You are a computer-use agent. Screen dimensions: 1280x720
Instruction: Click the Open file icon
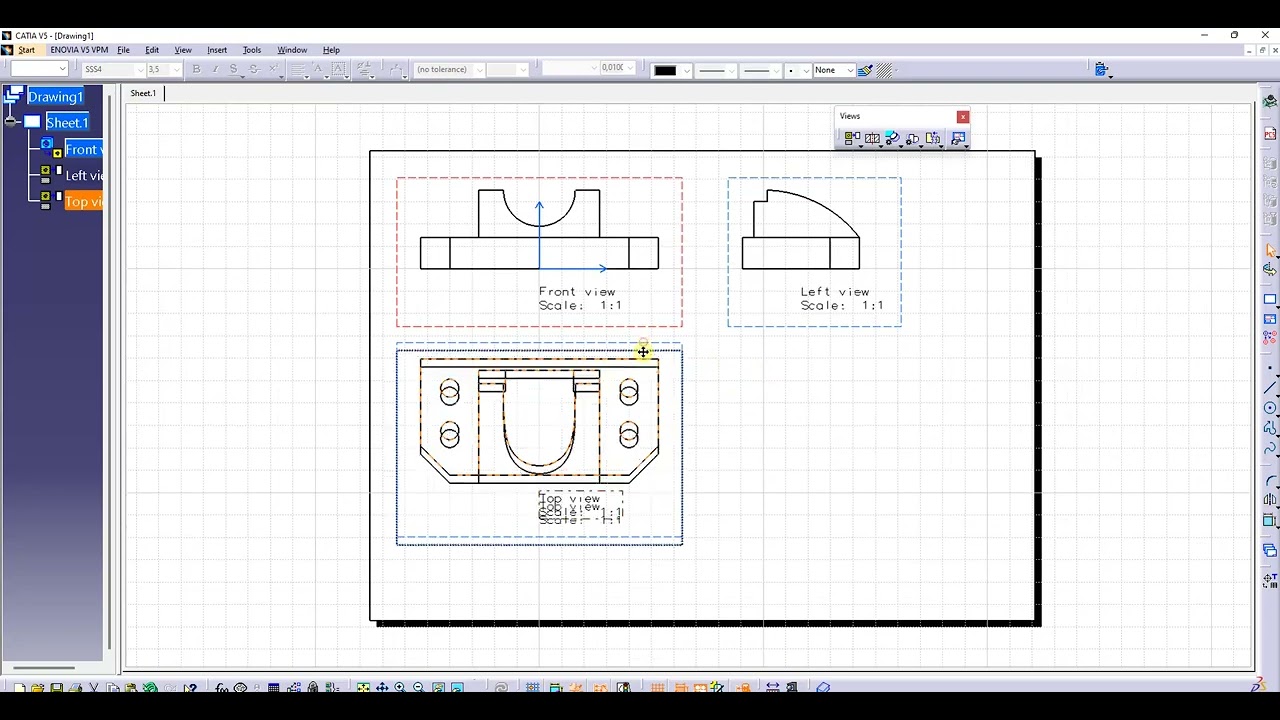click(x=37, y=688)
